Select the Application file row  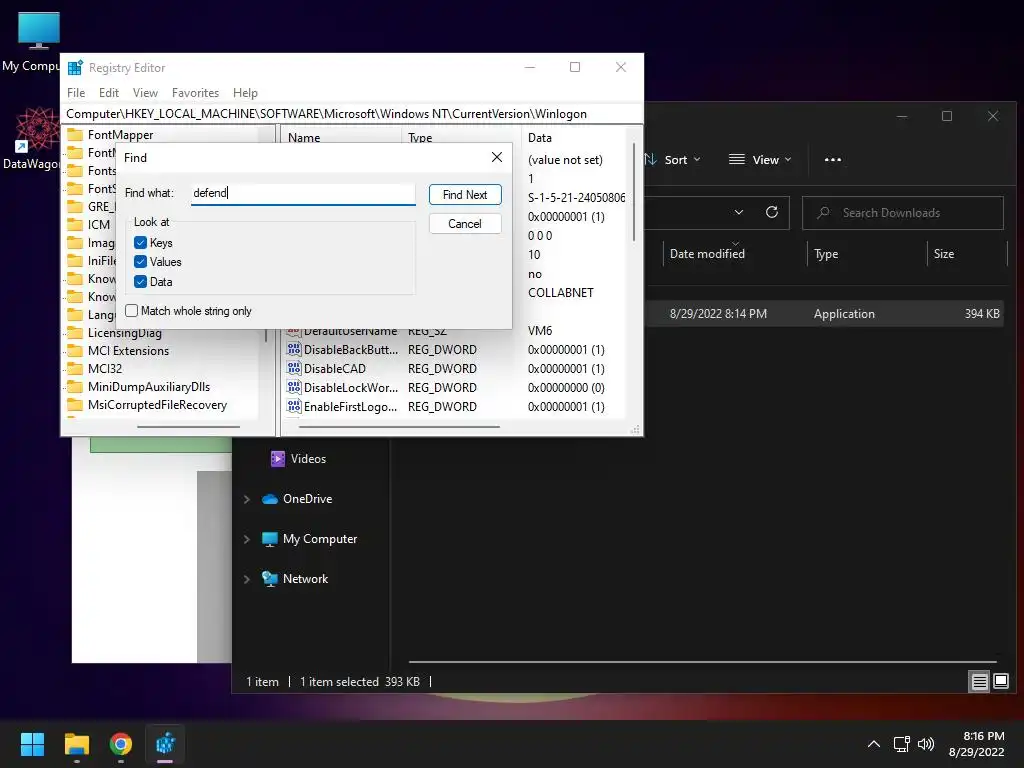(x=824, y=313)
